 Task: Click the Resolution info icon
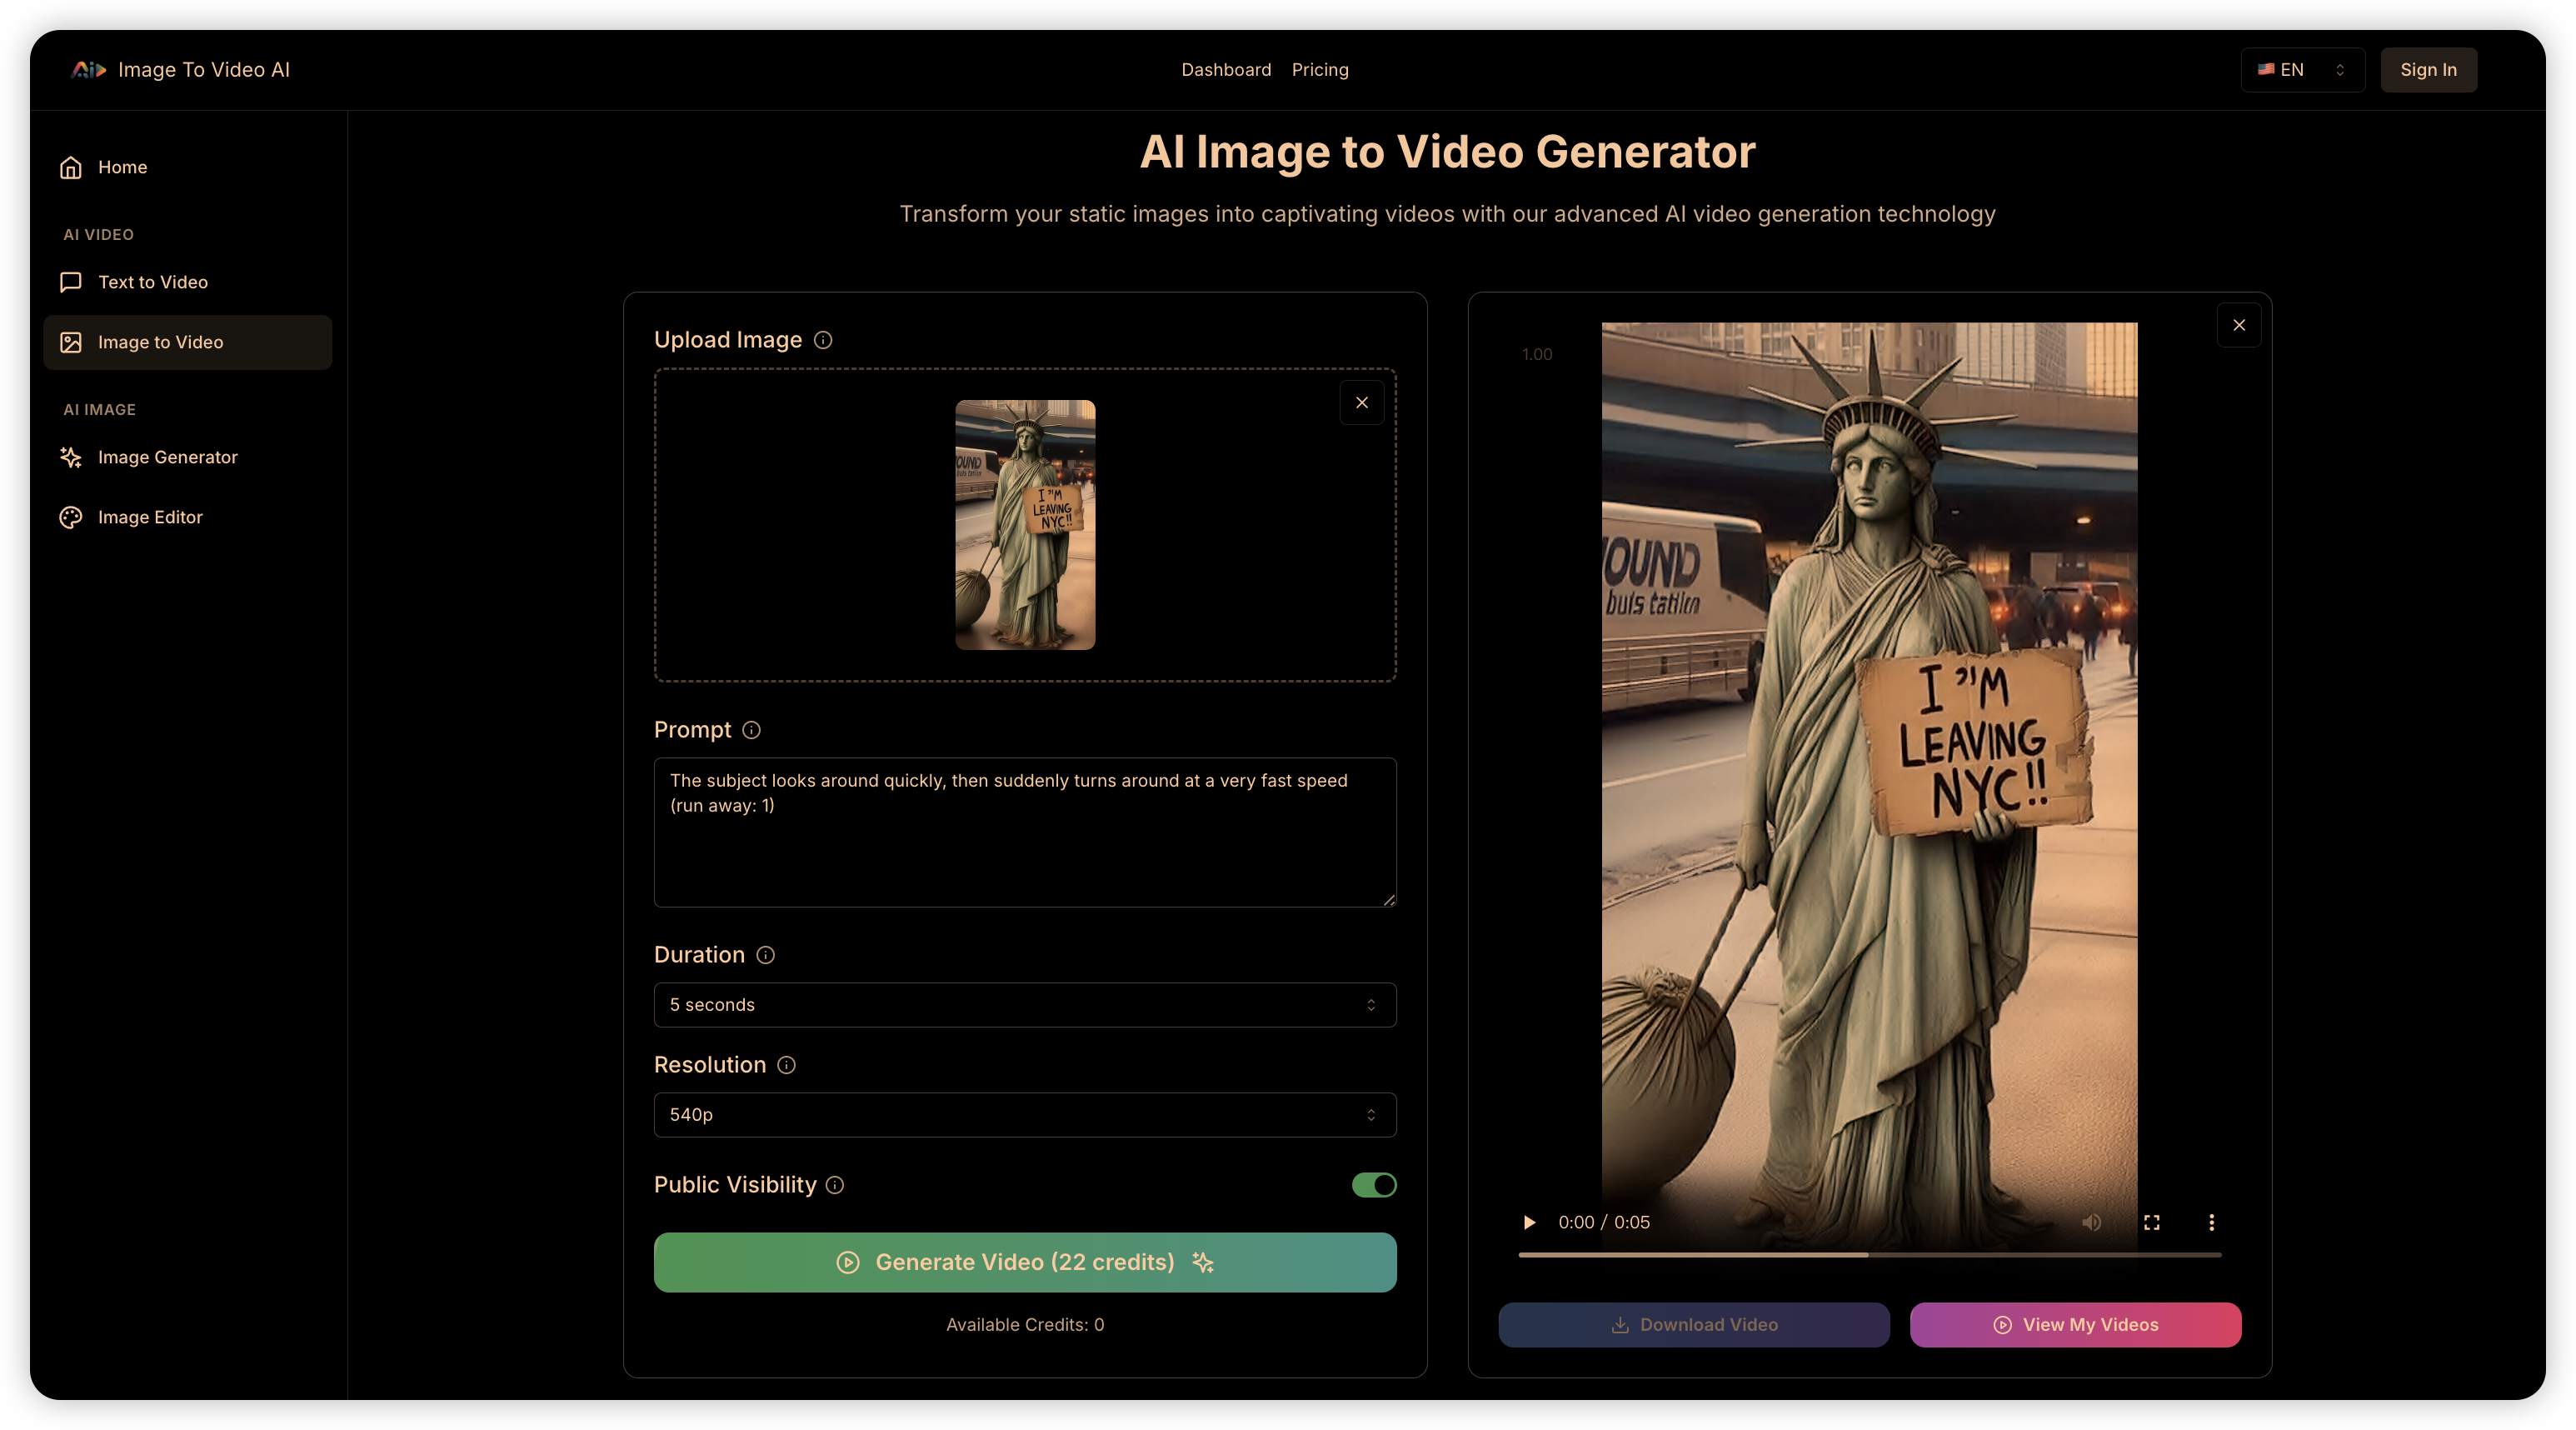[x=787, y=1065]
